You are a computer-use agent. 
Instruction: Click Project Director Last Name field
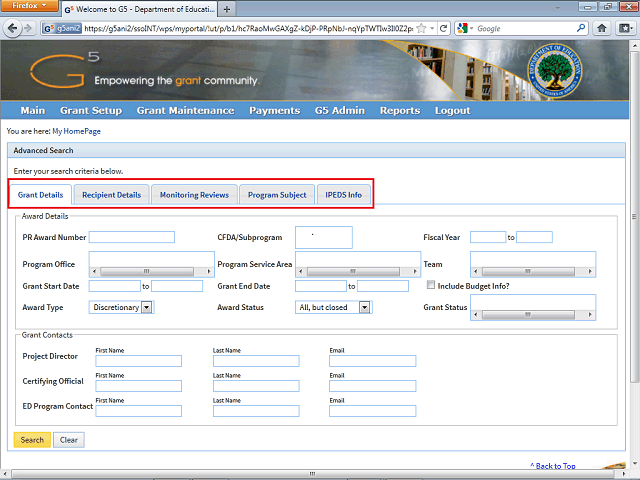256,361
